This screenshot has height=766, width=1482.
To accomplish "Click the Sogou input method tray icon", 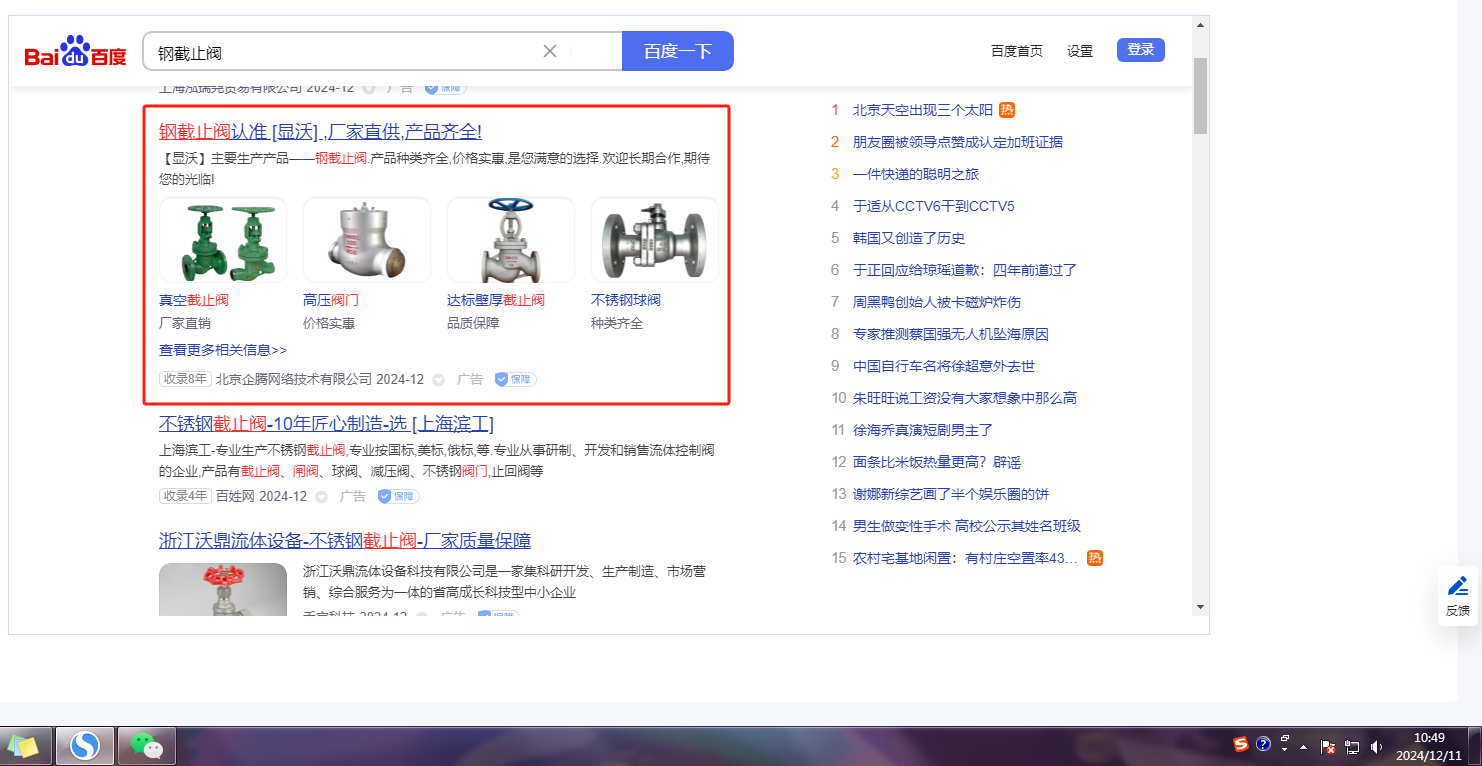I will [1241, 744].
